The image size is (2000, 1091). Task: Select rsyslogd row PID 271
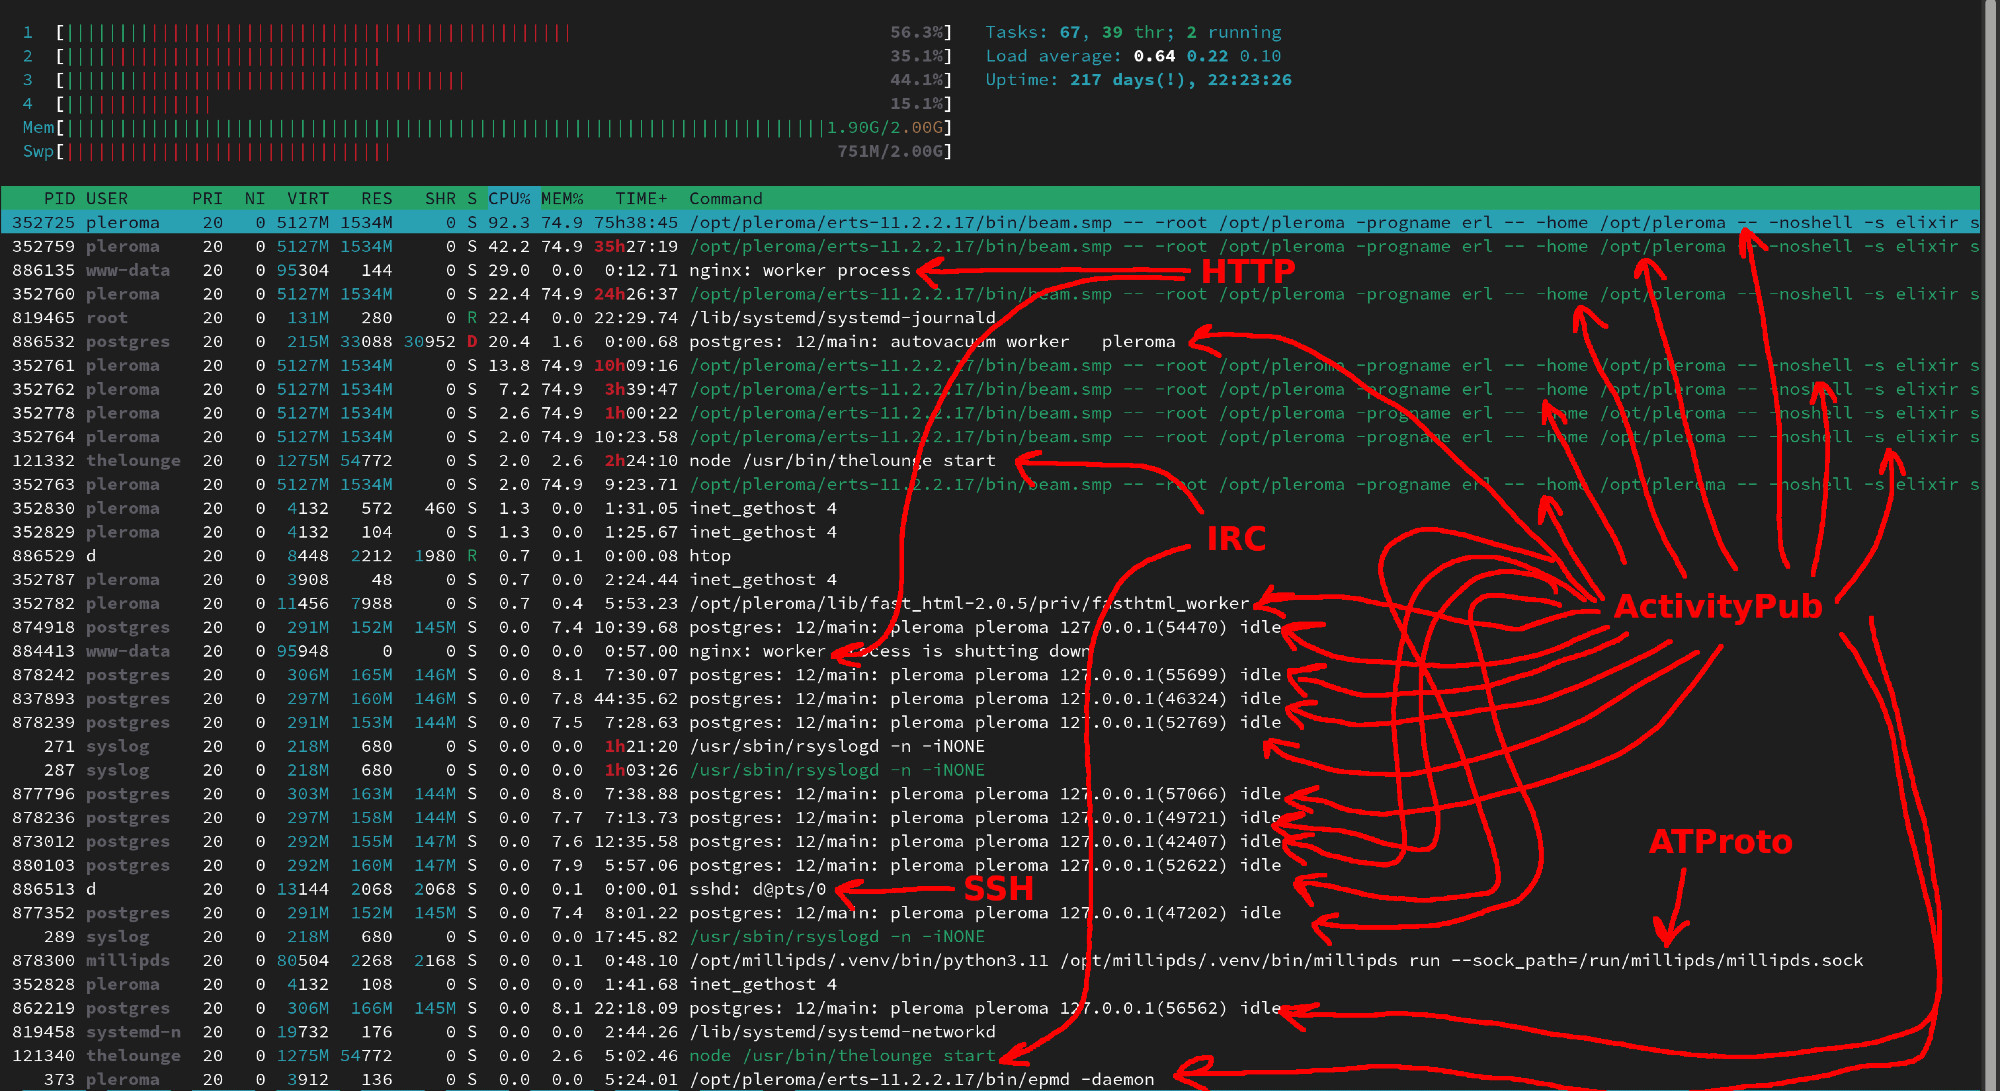(990, 746)
